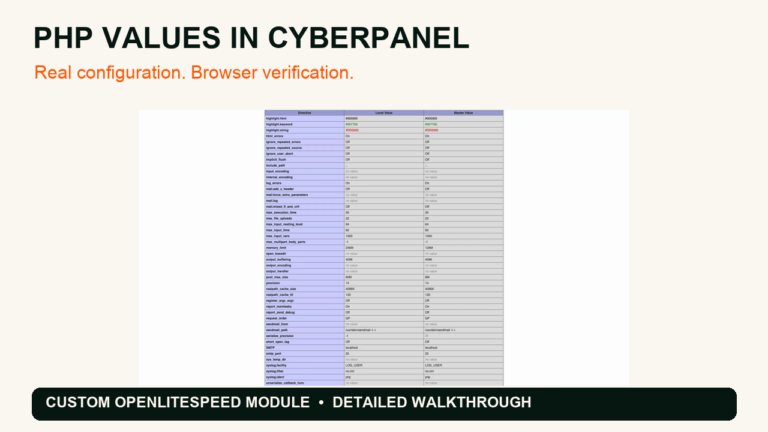Click the "Directive" column header
The image size is (768, 432).
[305, 113]
